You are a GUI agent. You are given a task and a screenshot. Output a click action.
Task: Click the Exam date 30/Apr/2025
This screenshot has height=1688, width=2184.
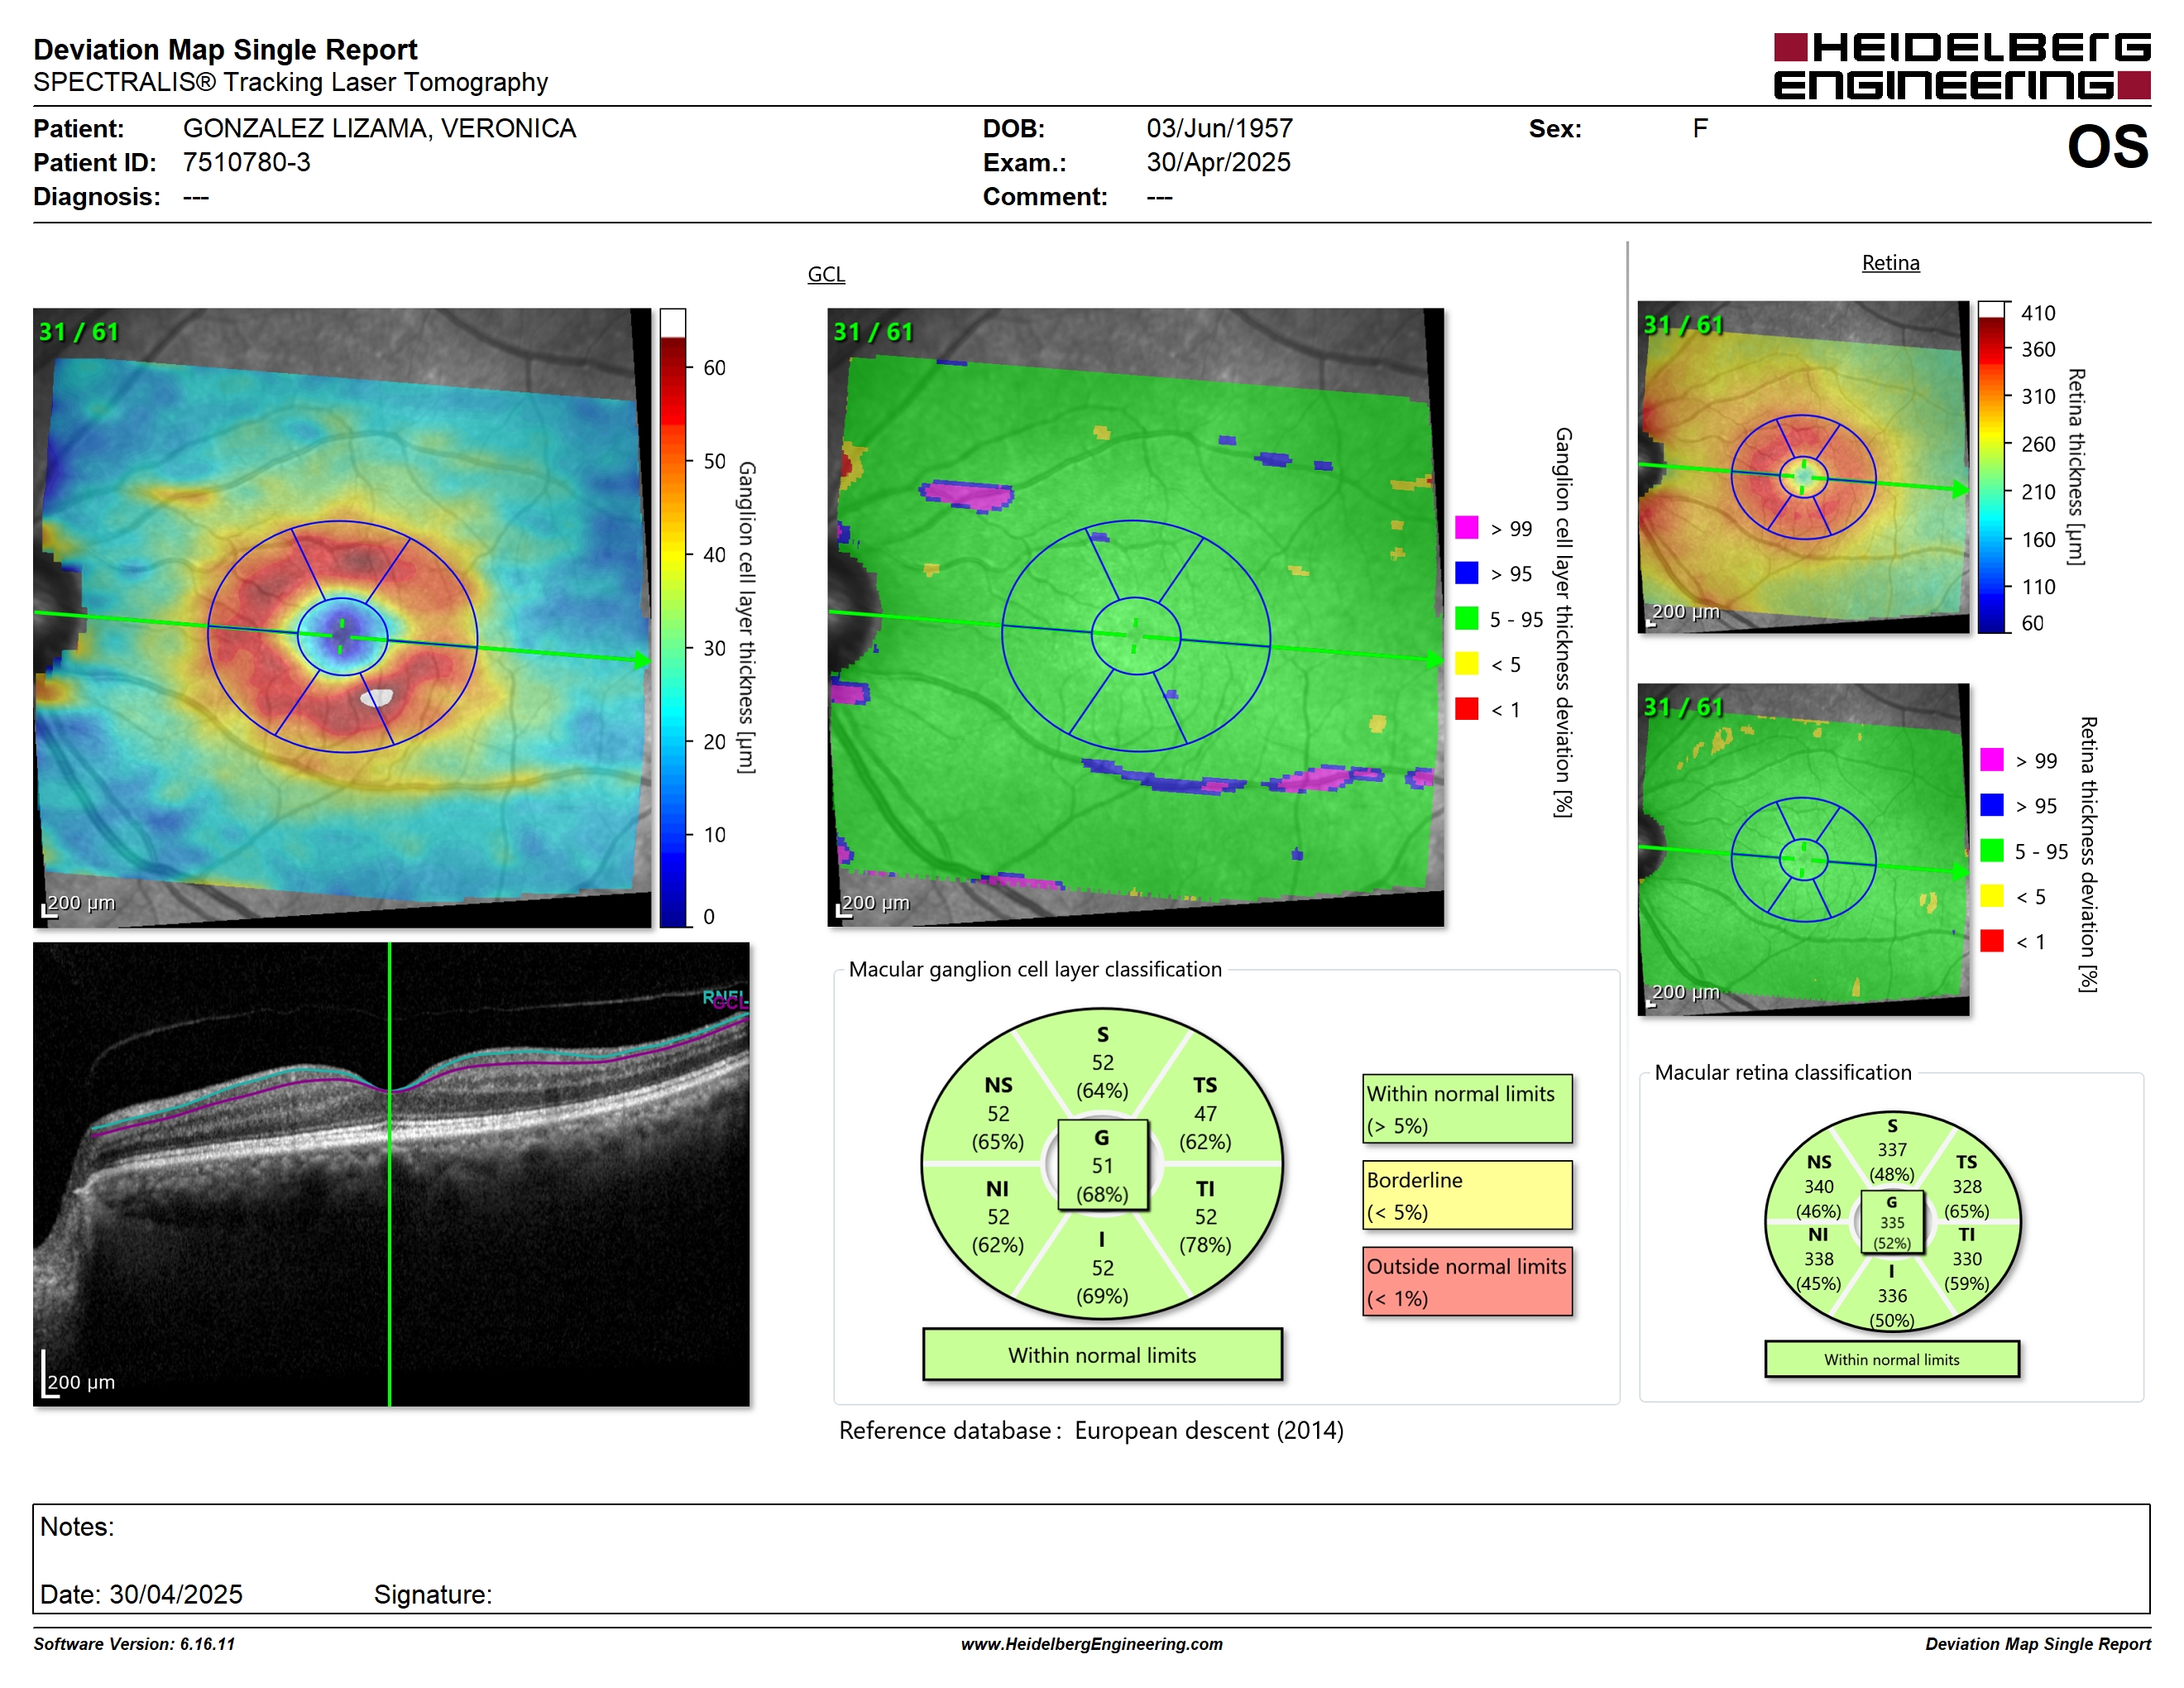[x=1218, y=162]
